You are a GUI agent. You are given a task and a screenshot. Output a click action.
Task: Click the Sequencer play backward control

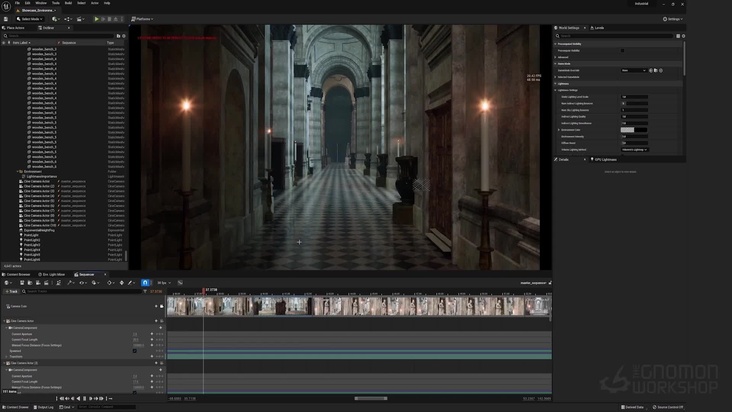[x=78, y=398]
